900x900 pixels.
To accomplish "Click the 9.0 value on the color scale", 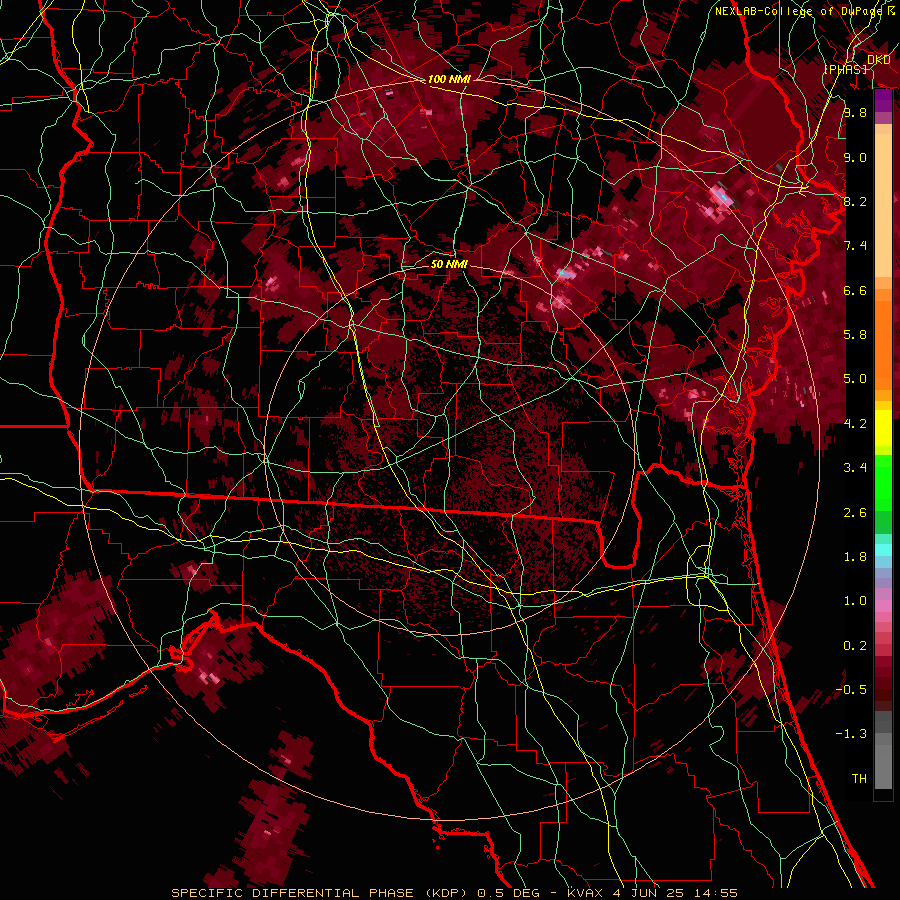I will click(x=855, y=157).
